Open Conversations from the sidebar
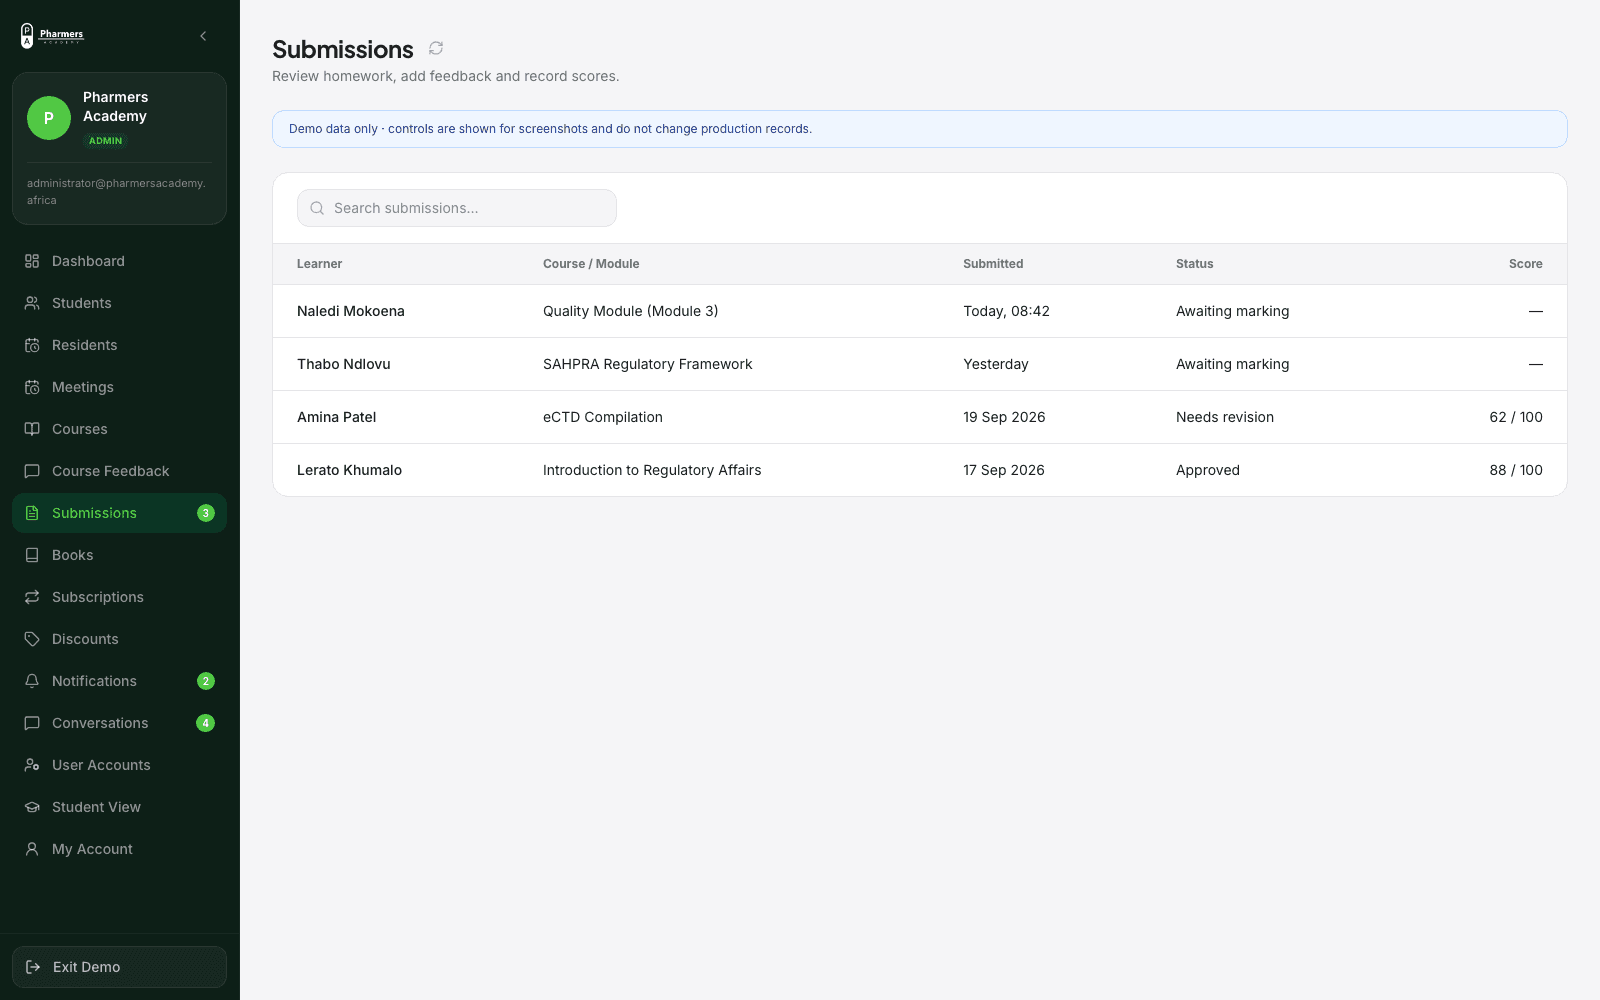Viewport: 1600px width, 1000px height. [x=119, y=723]
